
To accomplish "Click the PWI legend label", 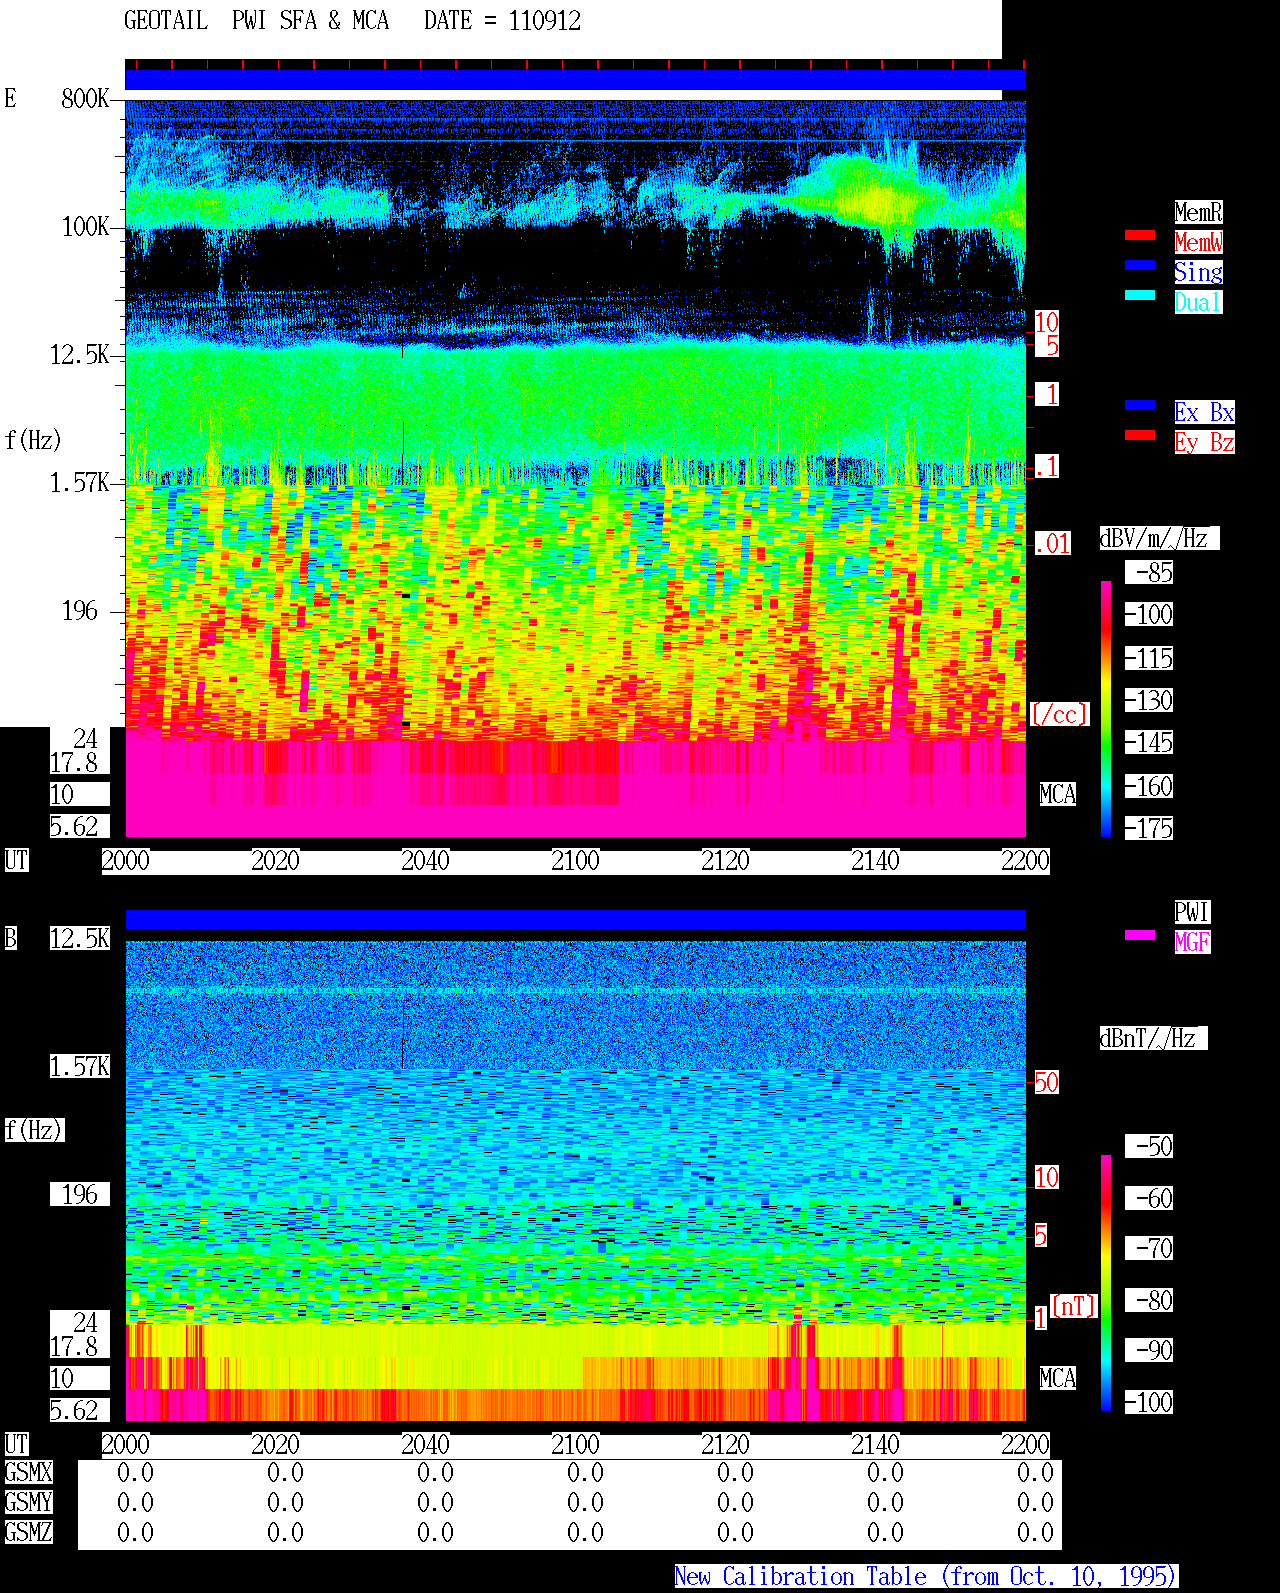I will coord(1192,912).
